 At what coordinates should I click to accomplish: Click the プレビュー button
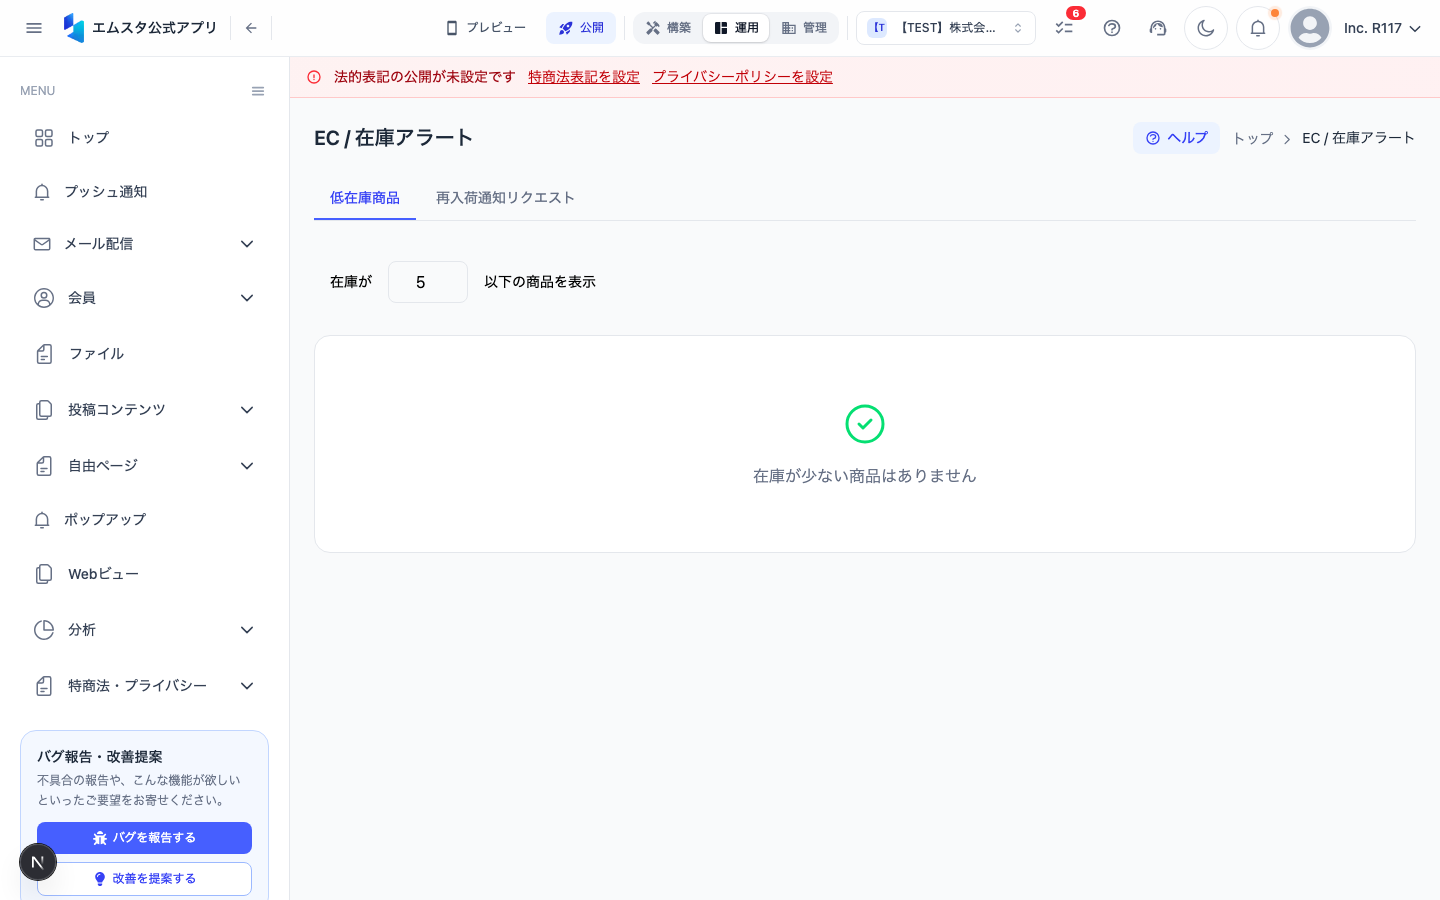(486, 28)
